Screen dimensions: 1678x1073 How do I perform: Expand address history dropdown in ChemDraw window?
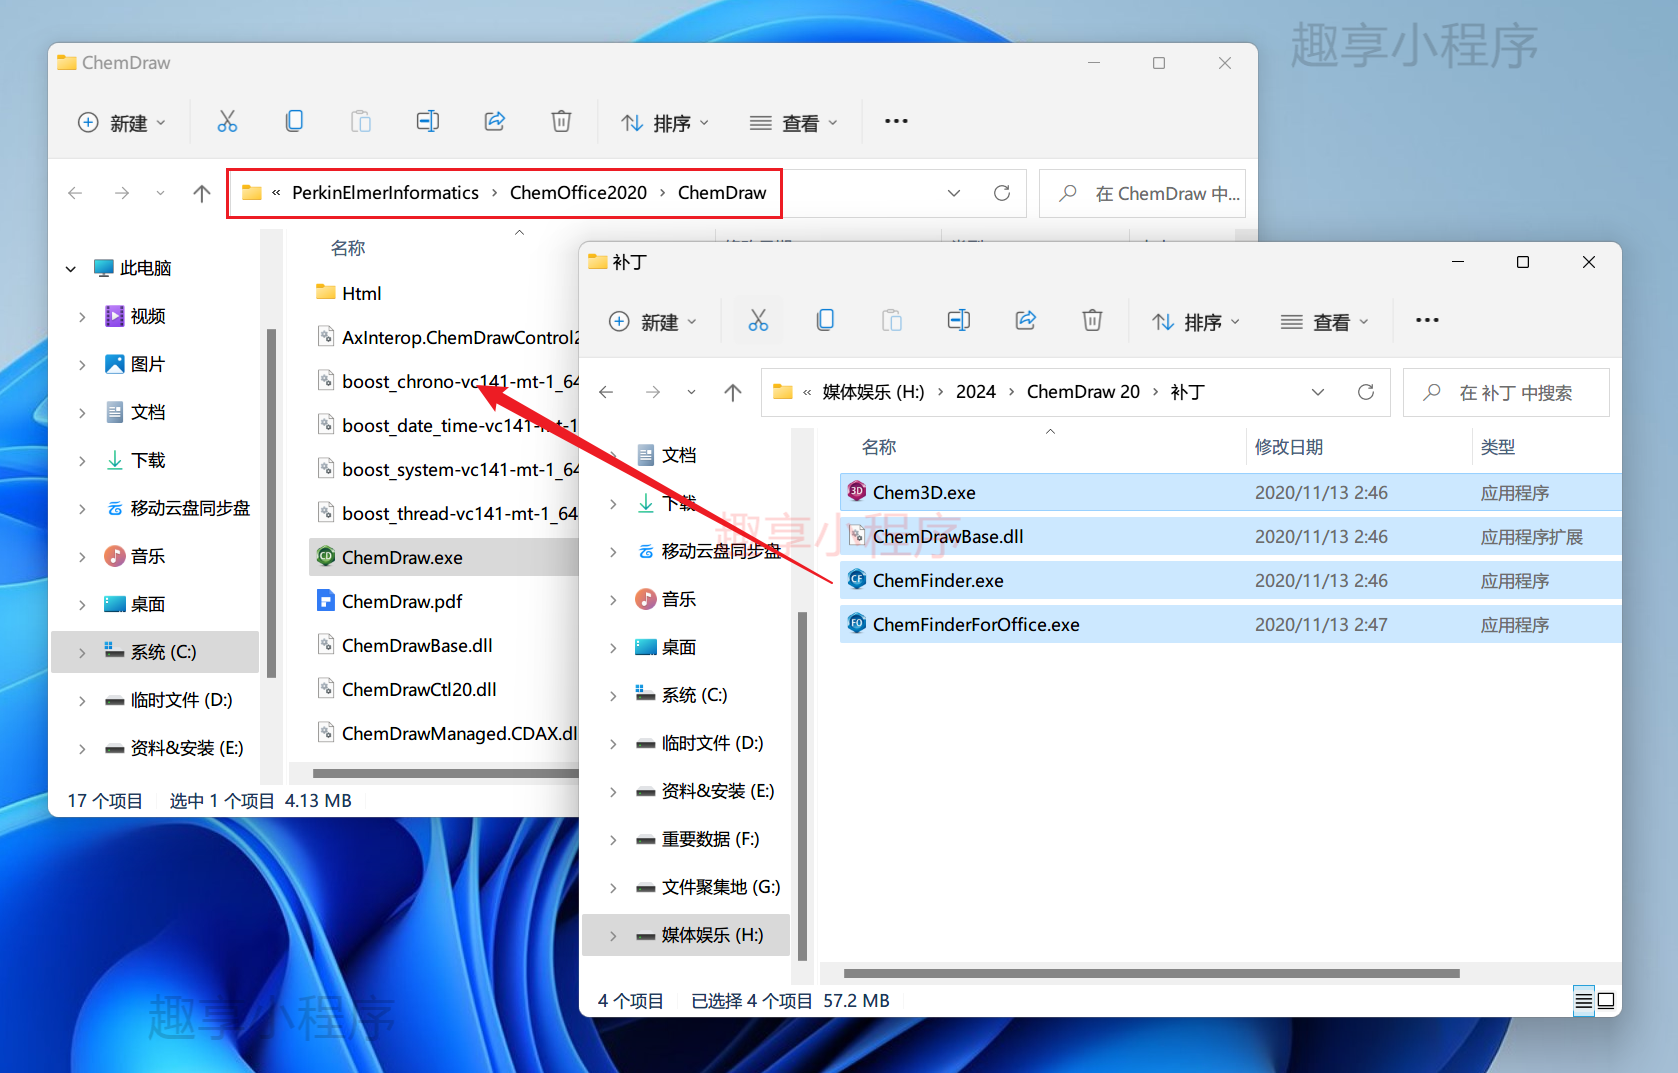point(954,193)
